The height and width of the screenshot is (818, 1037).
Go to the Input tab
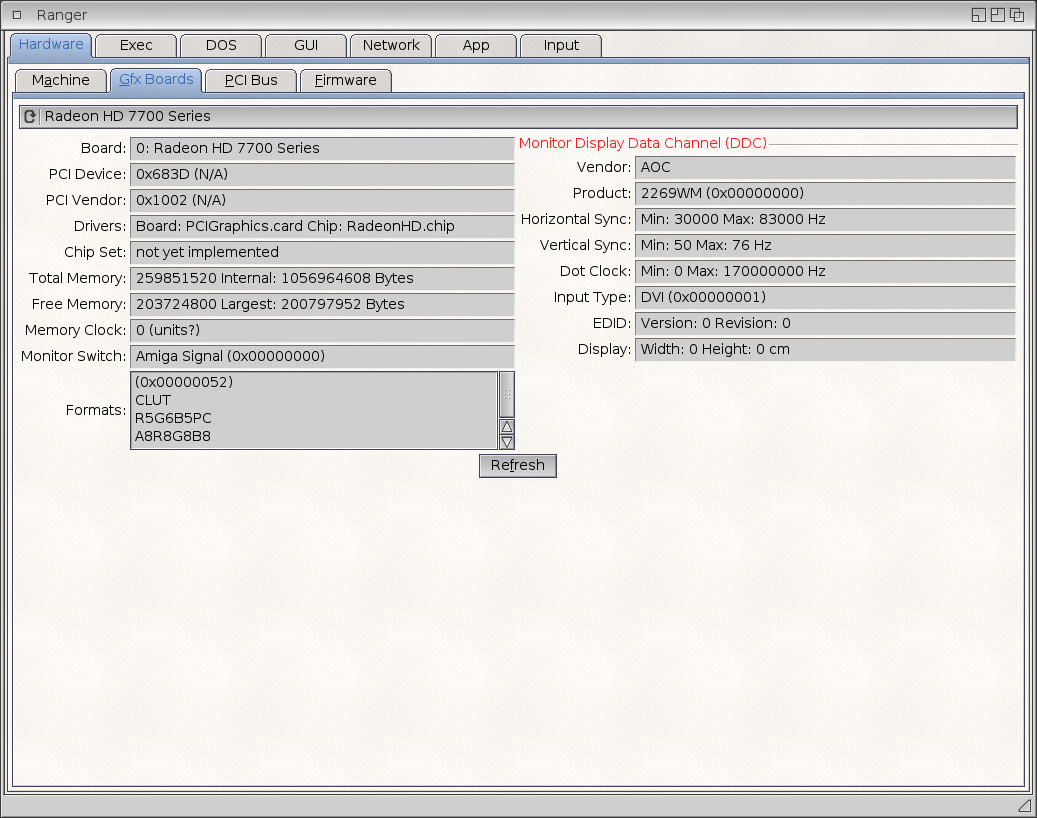(561, 45)
